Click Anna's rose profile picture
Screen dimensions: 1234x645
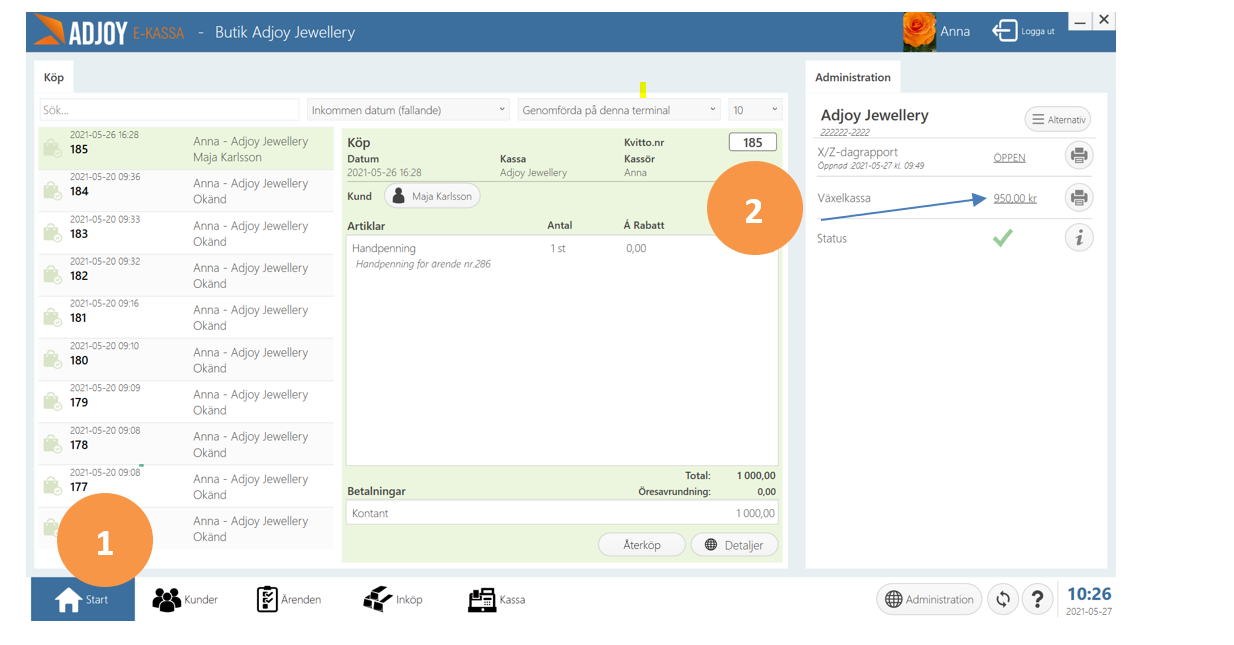tap(919, 31)
